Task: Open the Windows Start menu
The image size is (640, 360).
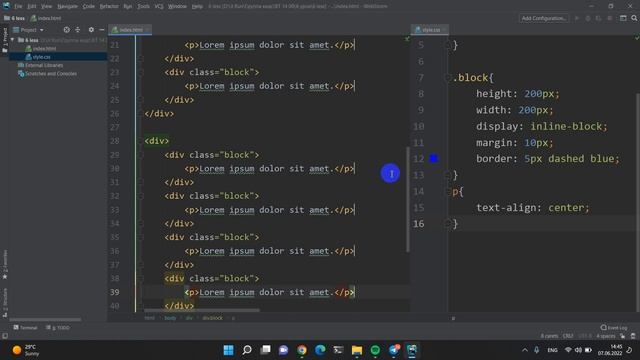Action: tap(229, 350)
